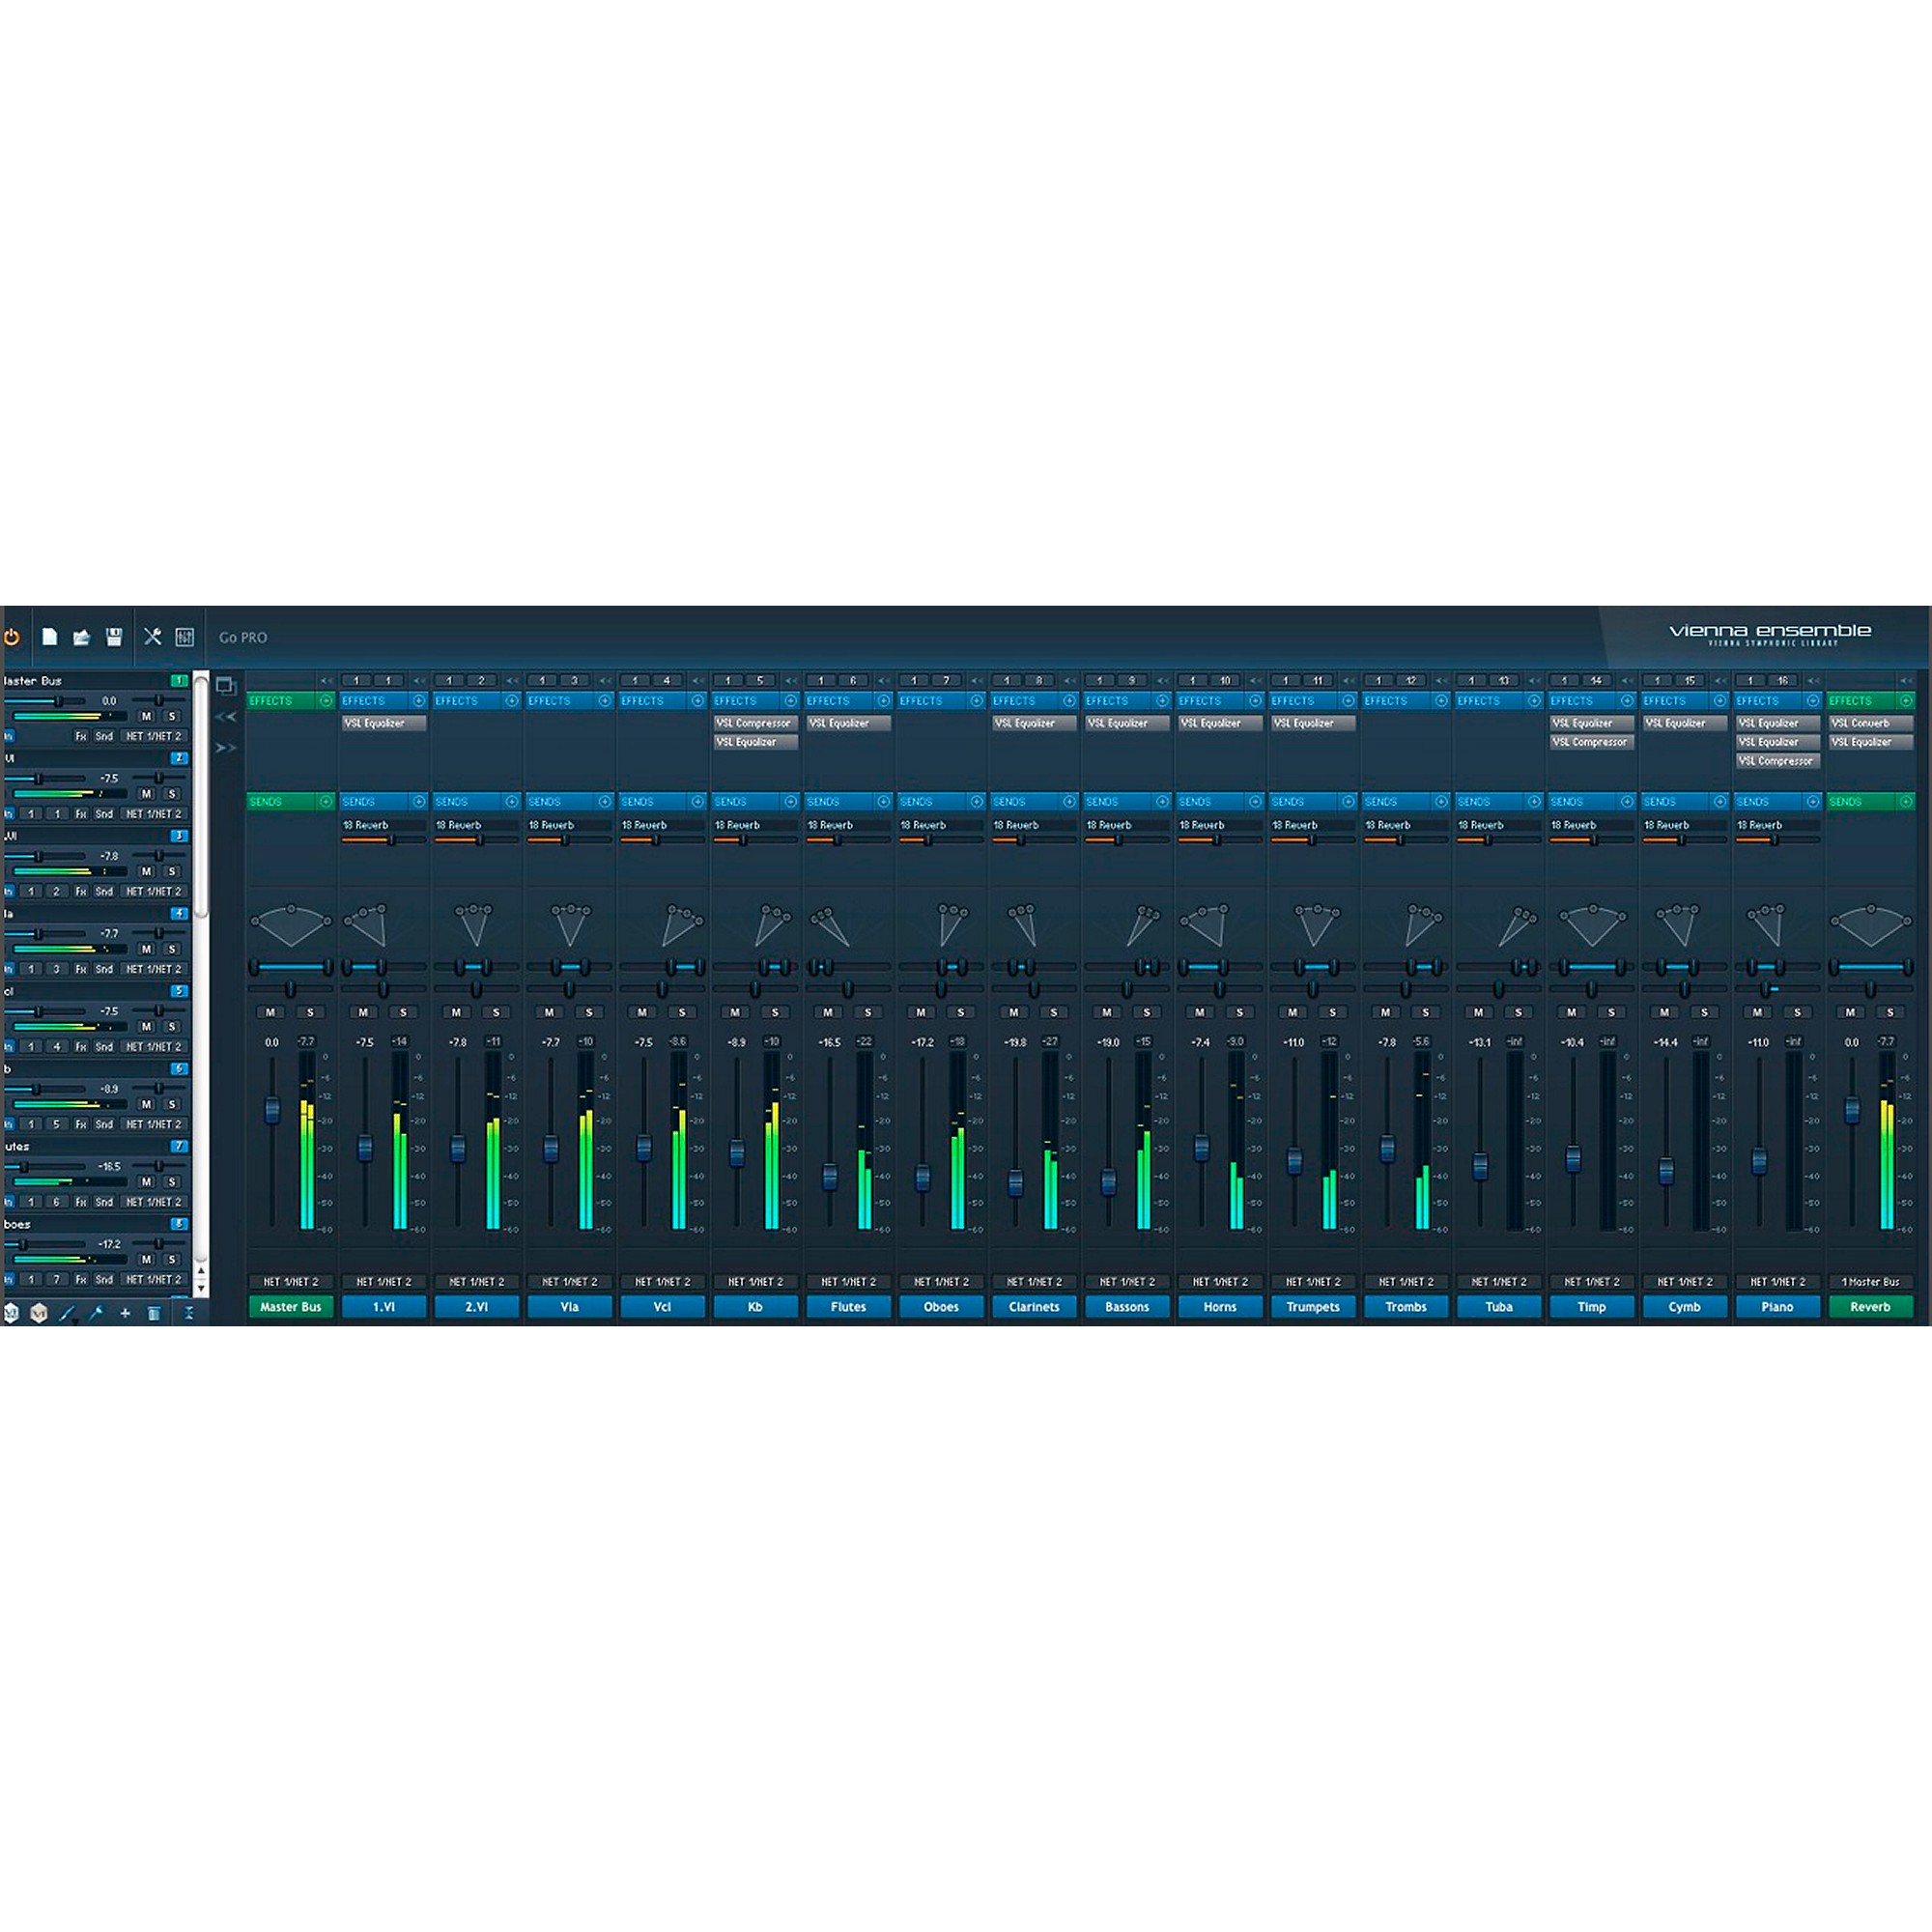Image resolution: width=1932 pixels, height=1932 pixels.
Task: Click the Go PRO link
Action: coord(243,637)
